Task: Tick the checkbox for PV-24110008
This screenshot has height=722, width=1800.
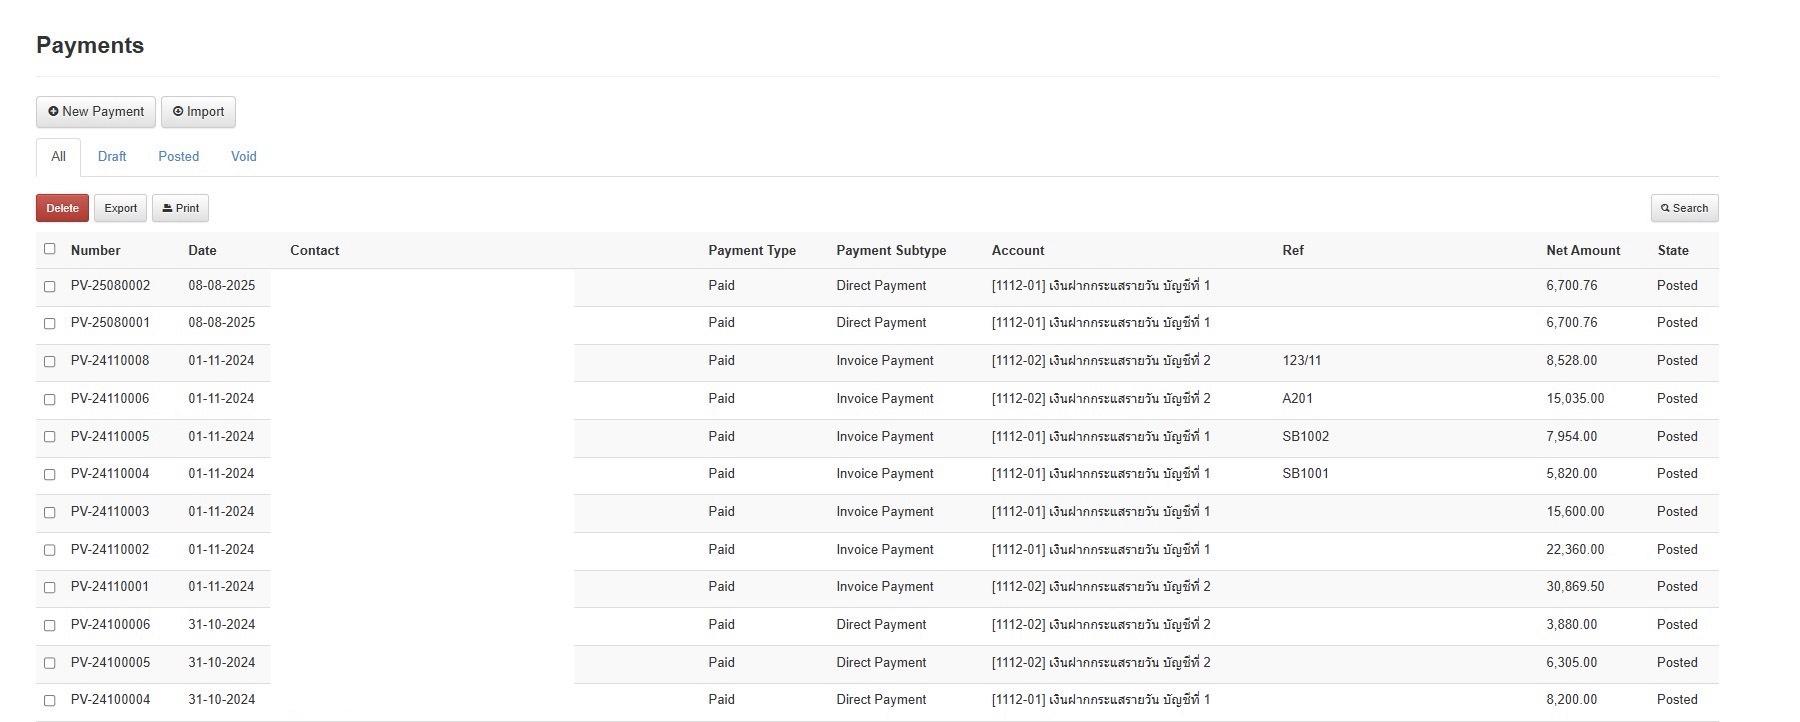Action: point(50,362)
